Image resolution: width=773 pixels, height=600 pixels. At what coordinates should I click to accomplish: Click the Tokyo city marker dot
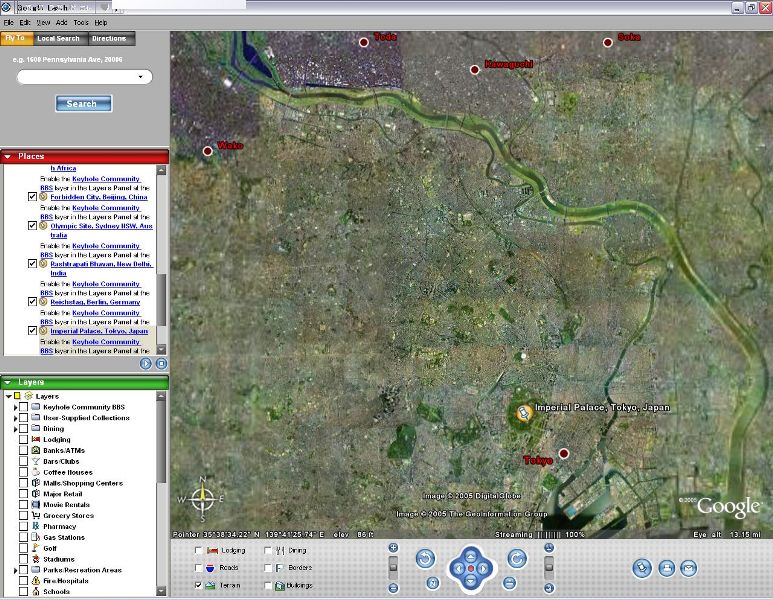564,453
